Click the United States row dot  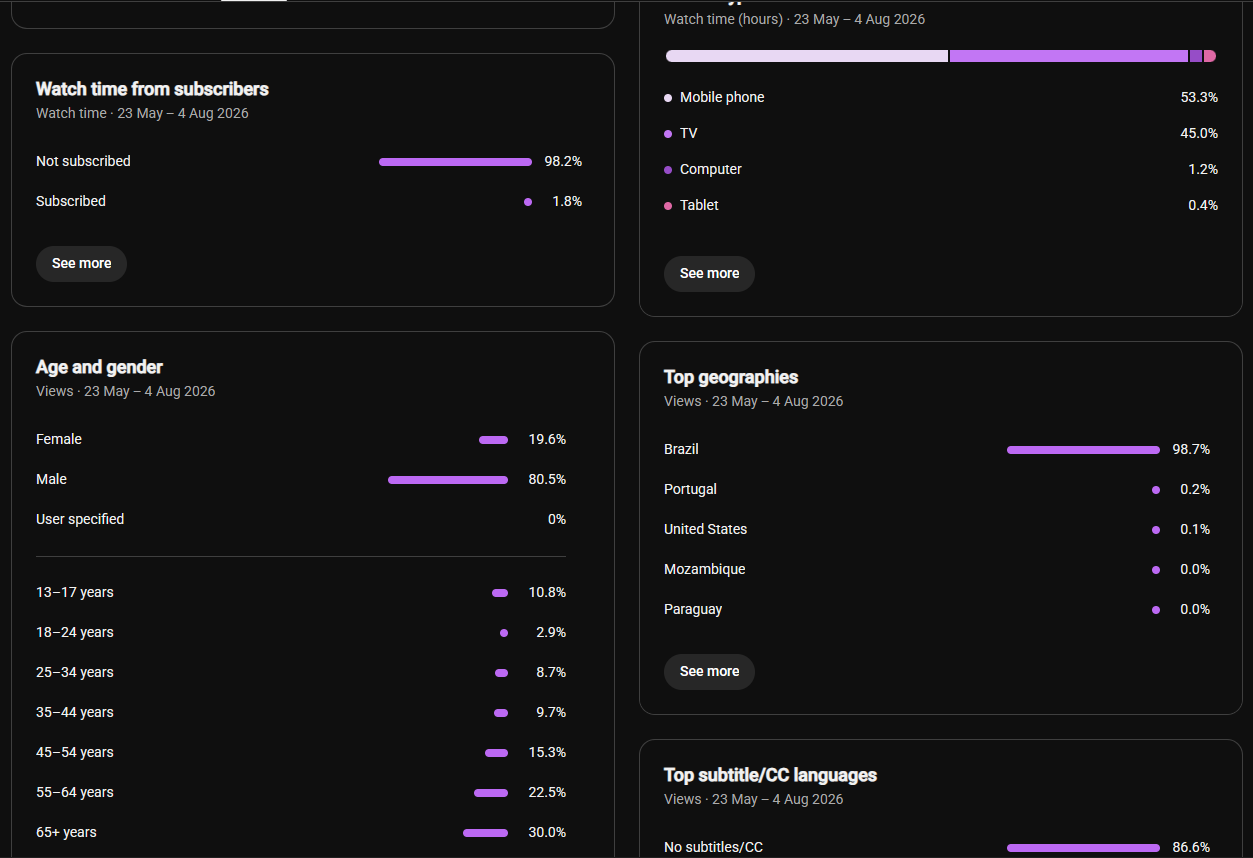pyautogui.click(x=1156, y=530)
